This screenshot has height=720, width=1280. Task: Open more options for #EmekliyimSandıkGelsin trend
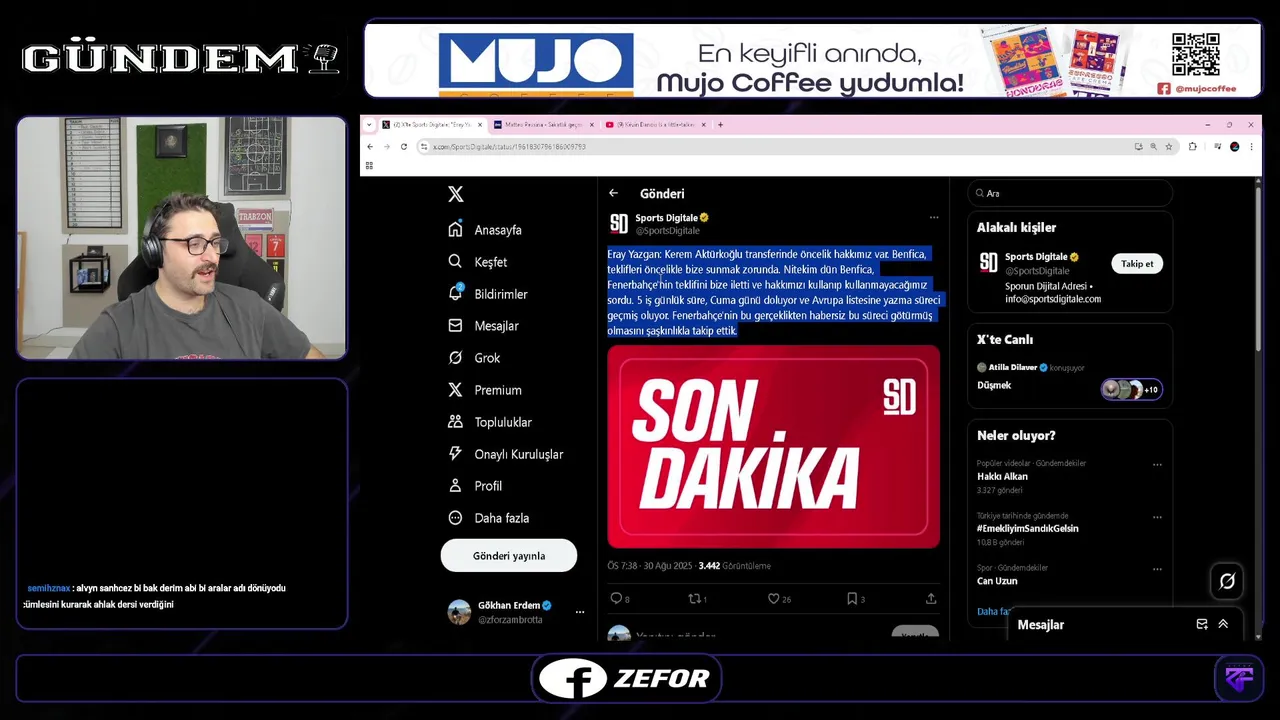[x=1157, y=517]
